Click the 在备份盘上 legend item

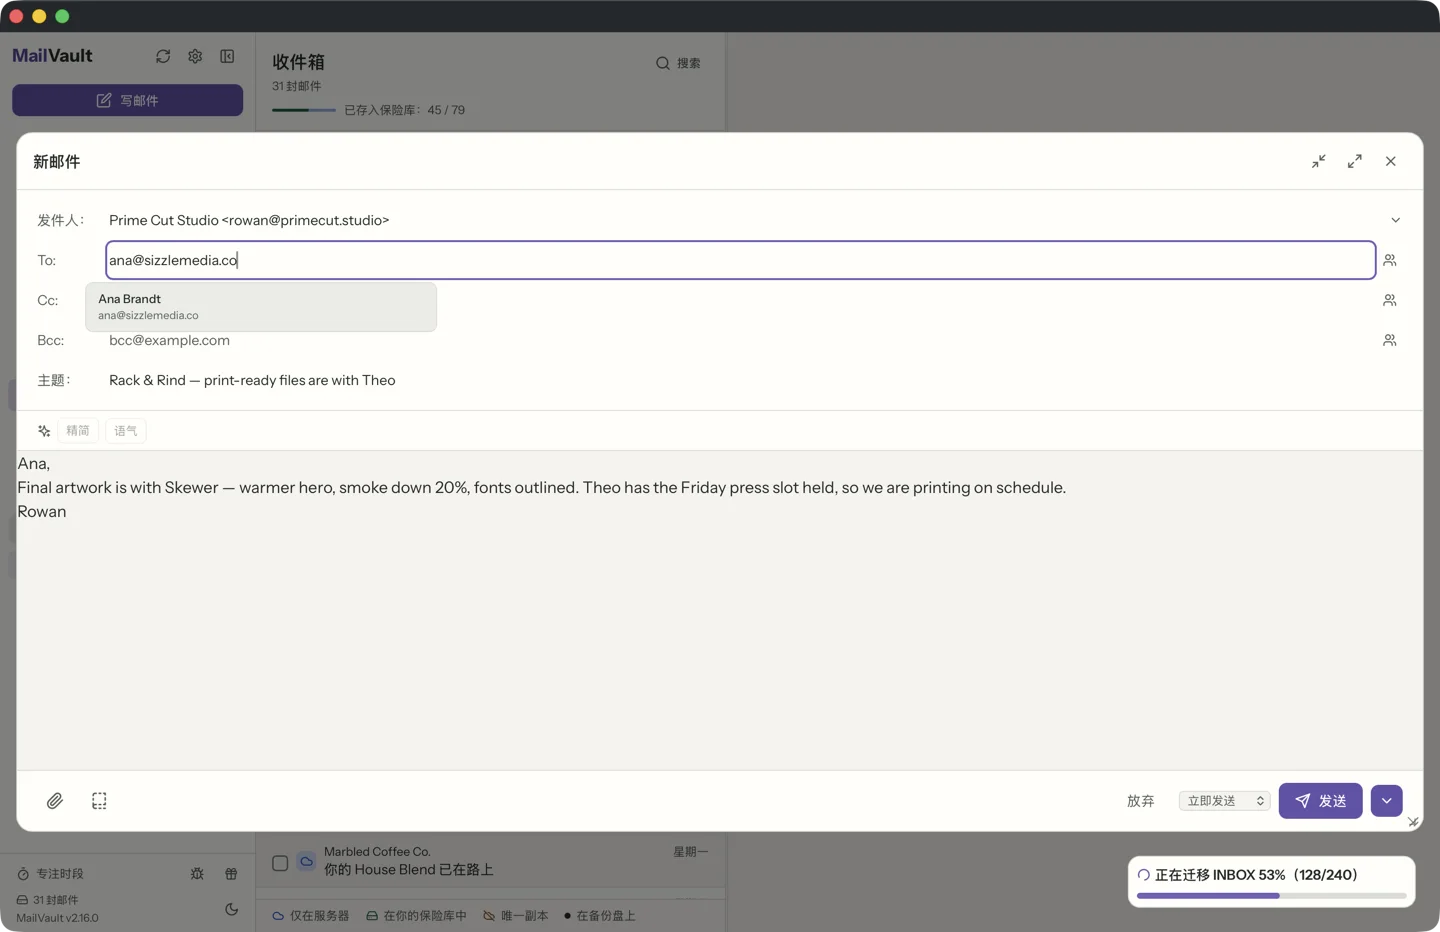600,916
